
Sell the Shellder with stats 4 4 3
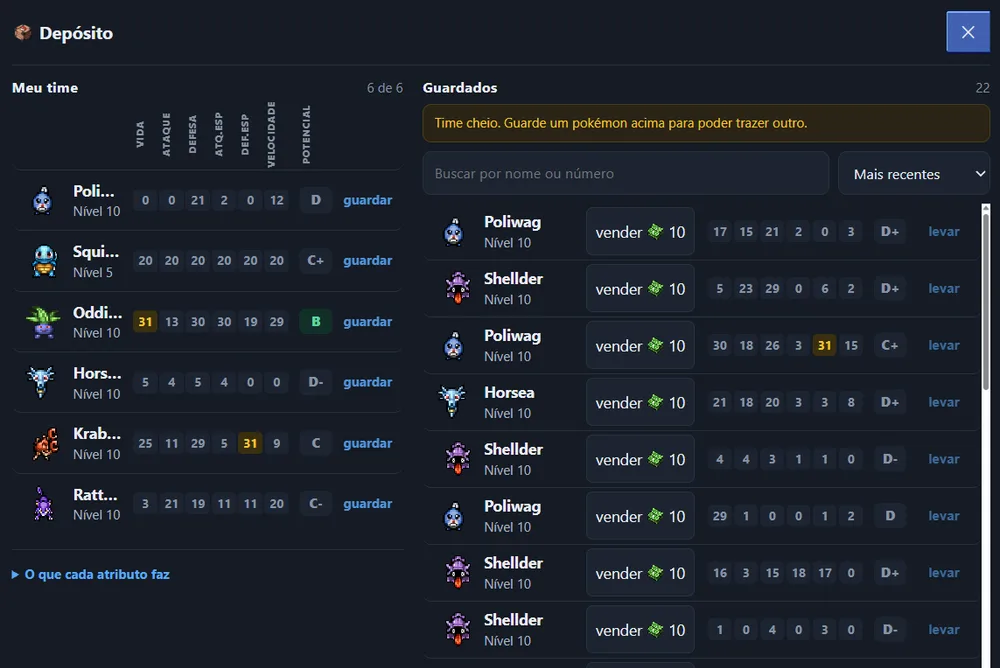pos(640,459)
